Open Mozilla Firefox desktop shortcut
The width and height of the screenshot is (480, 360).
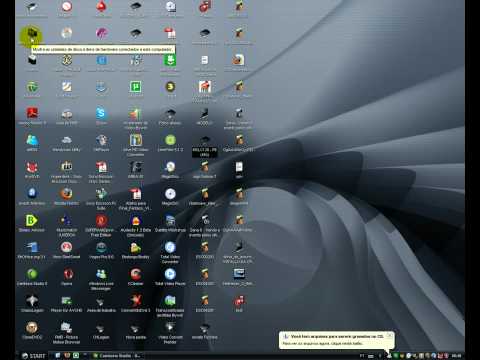click(x=66, y=196)
